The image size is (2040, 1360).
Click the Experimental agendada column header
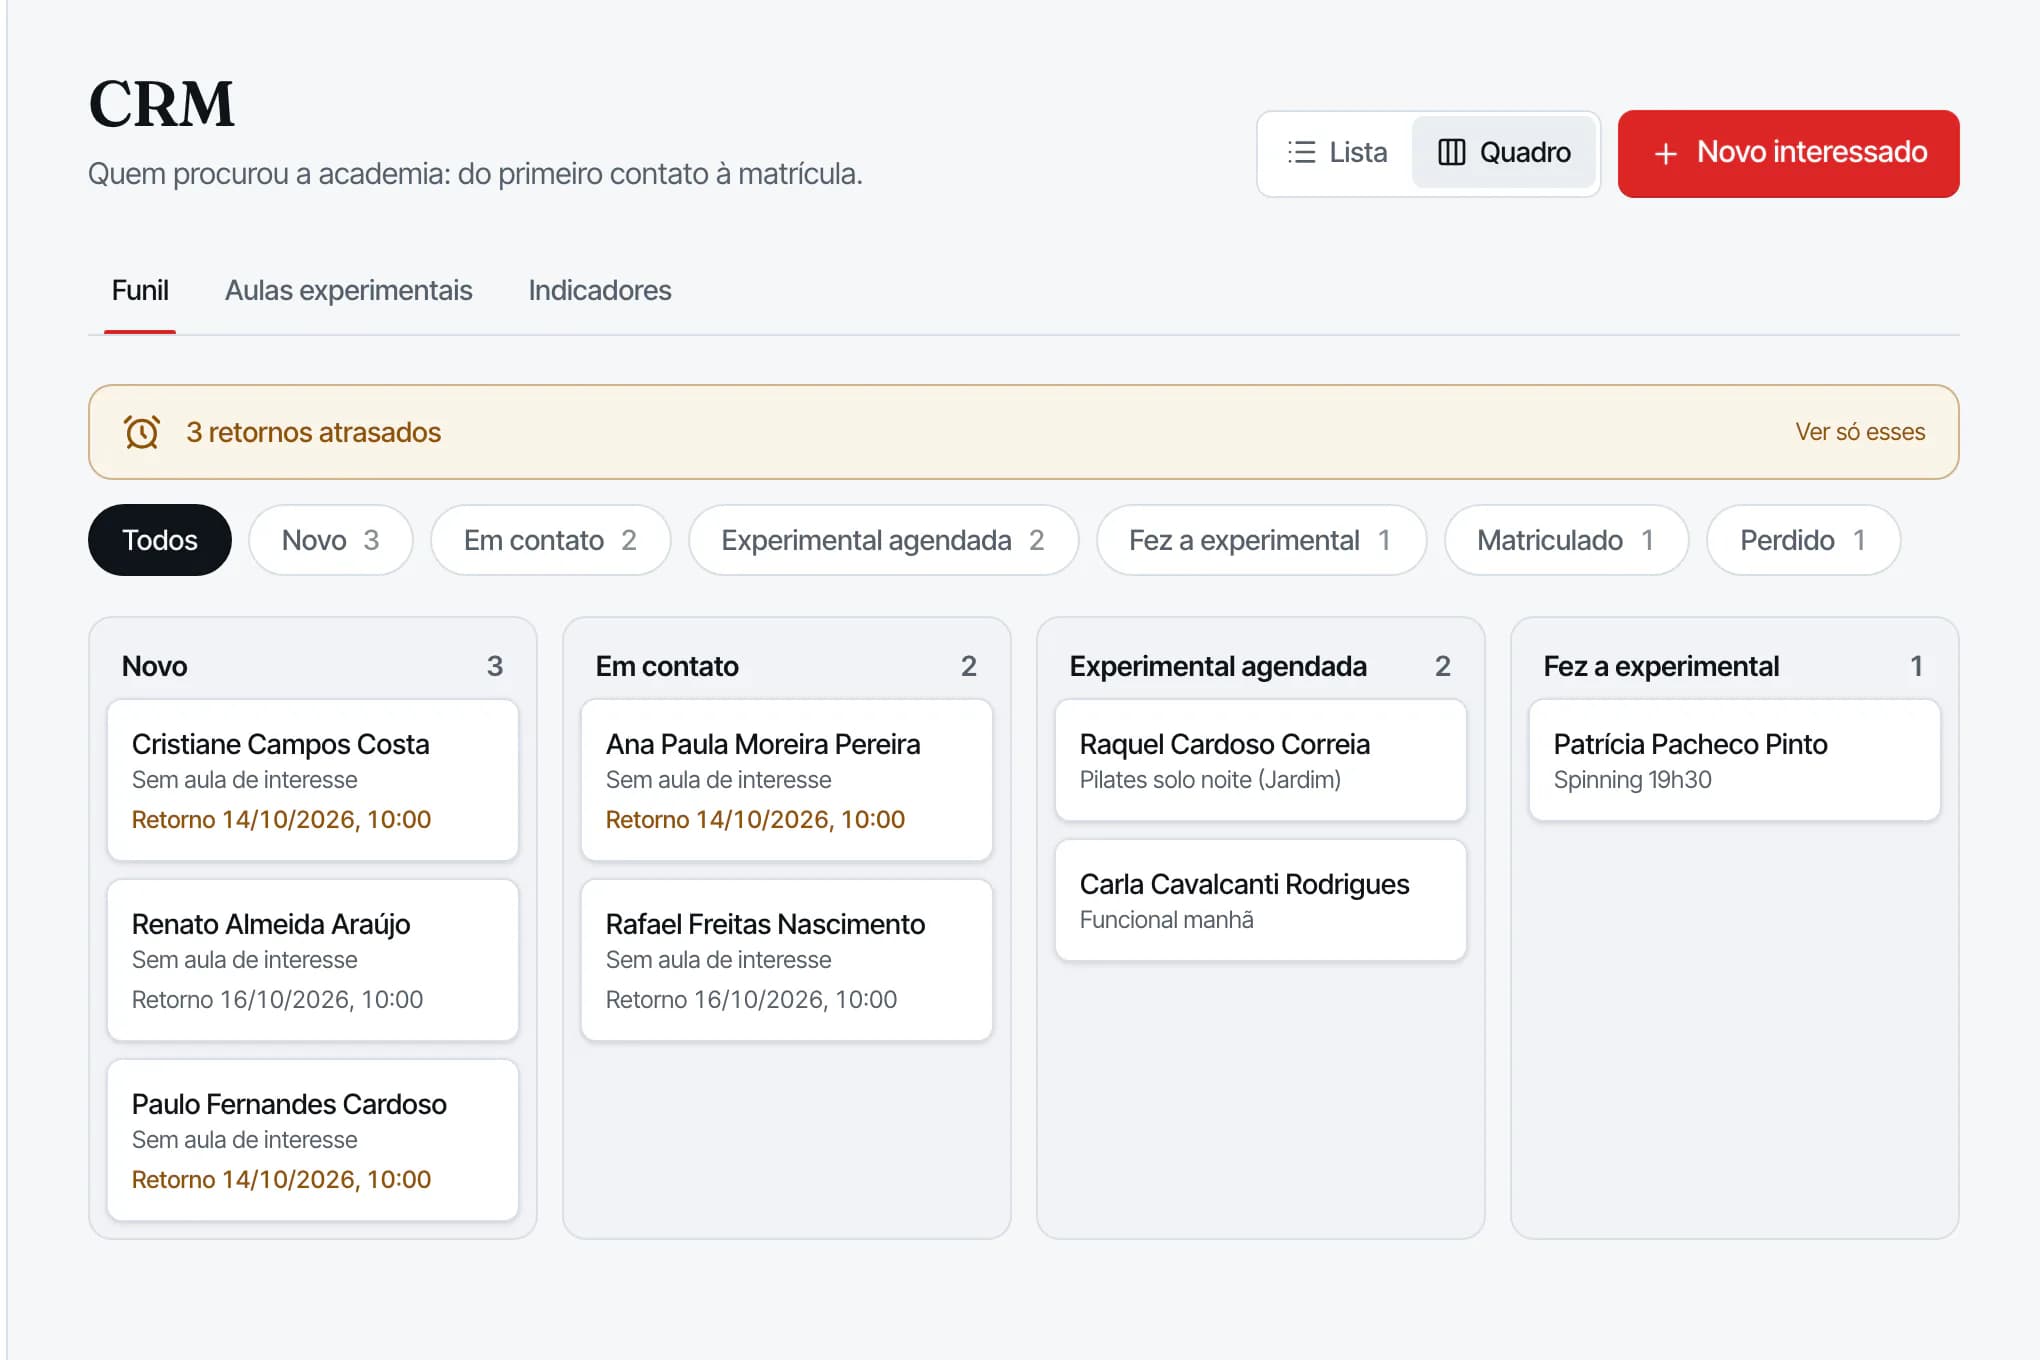point(1218,666)
